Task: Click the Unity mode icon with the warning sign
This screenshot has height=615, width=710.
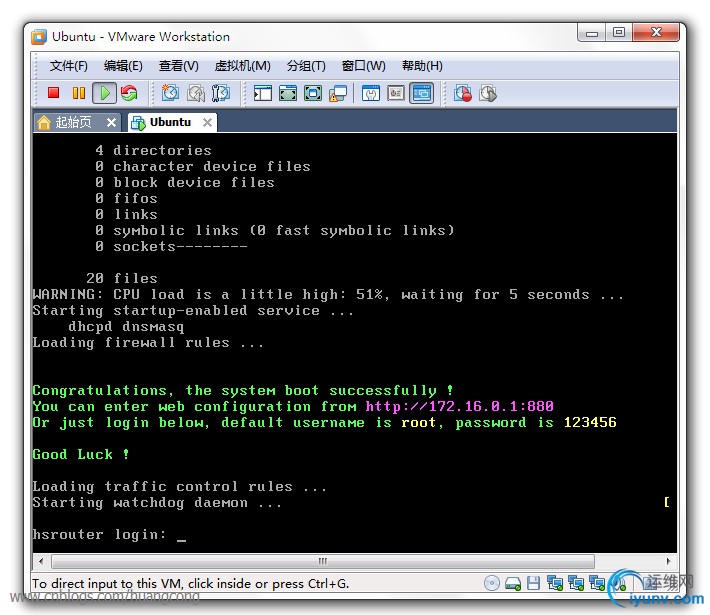Action: (x=338, y=94)
